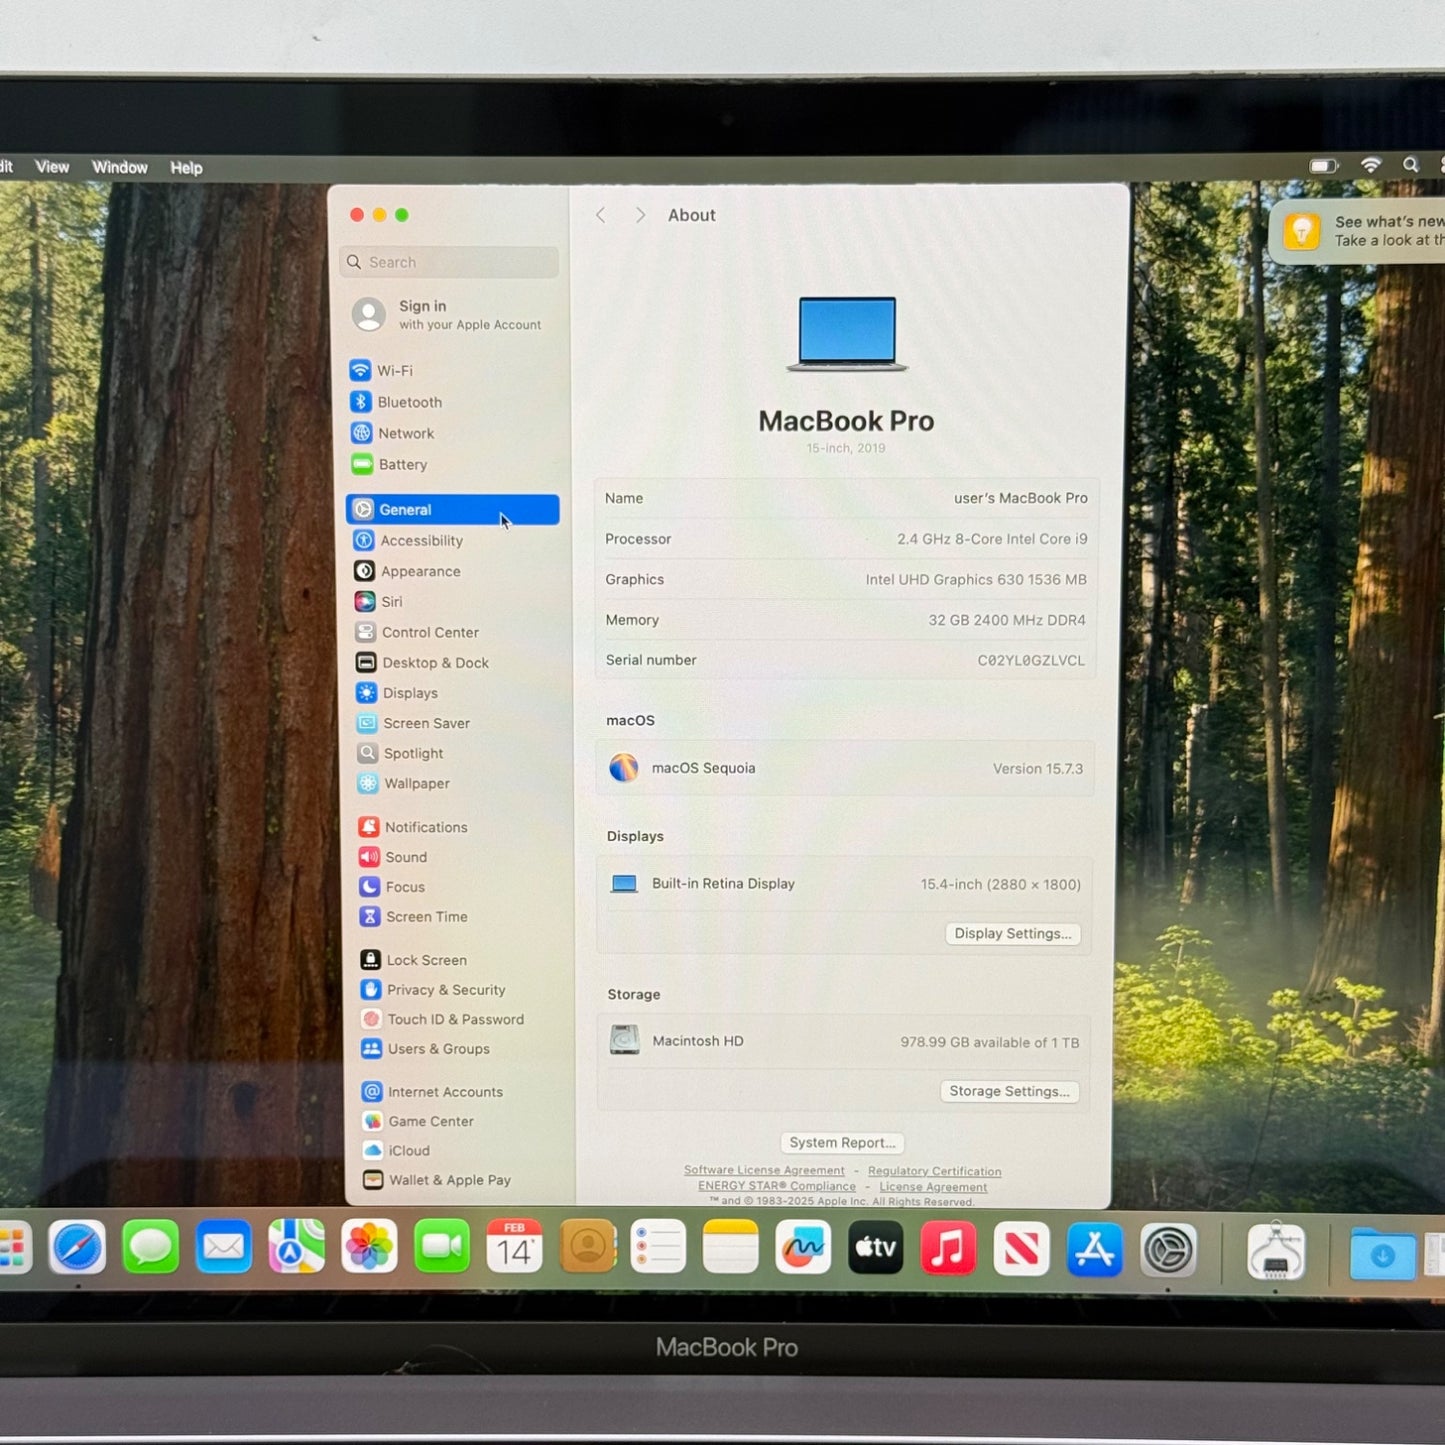Viewport: 1445px width, 1445px height.
Task: Open the Help menu
Action: click(186, 168)
